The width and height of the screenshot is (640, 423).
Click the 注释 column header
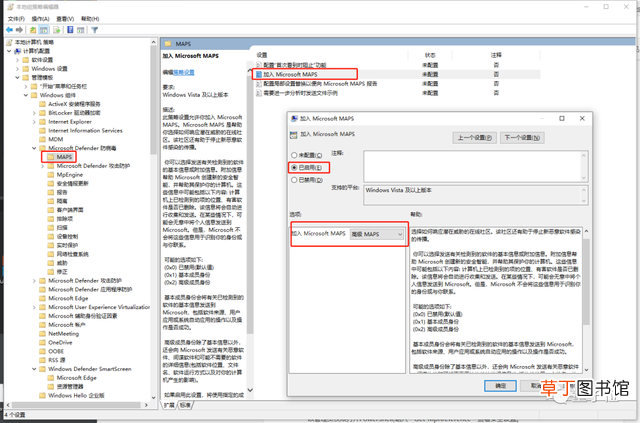496,55
